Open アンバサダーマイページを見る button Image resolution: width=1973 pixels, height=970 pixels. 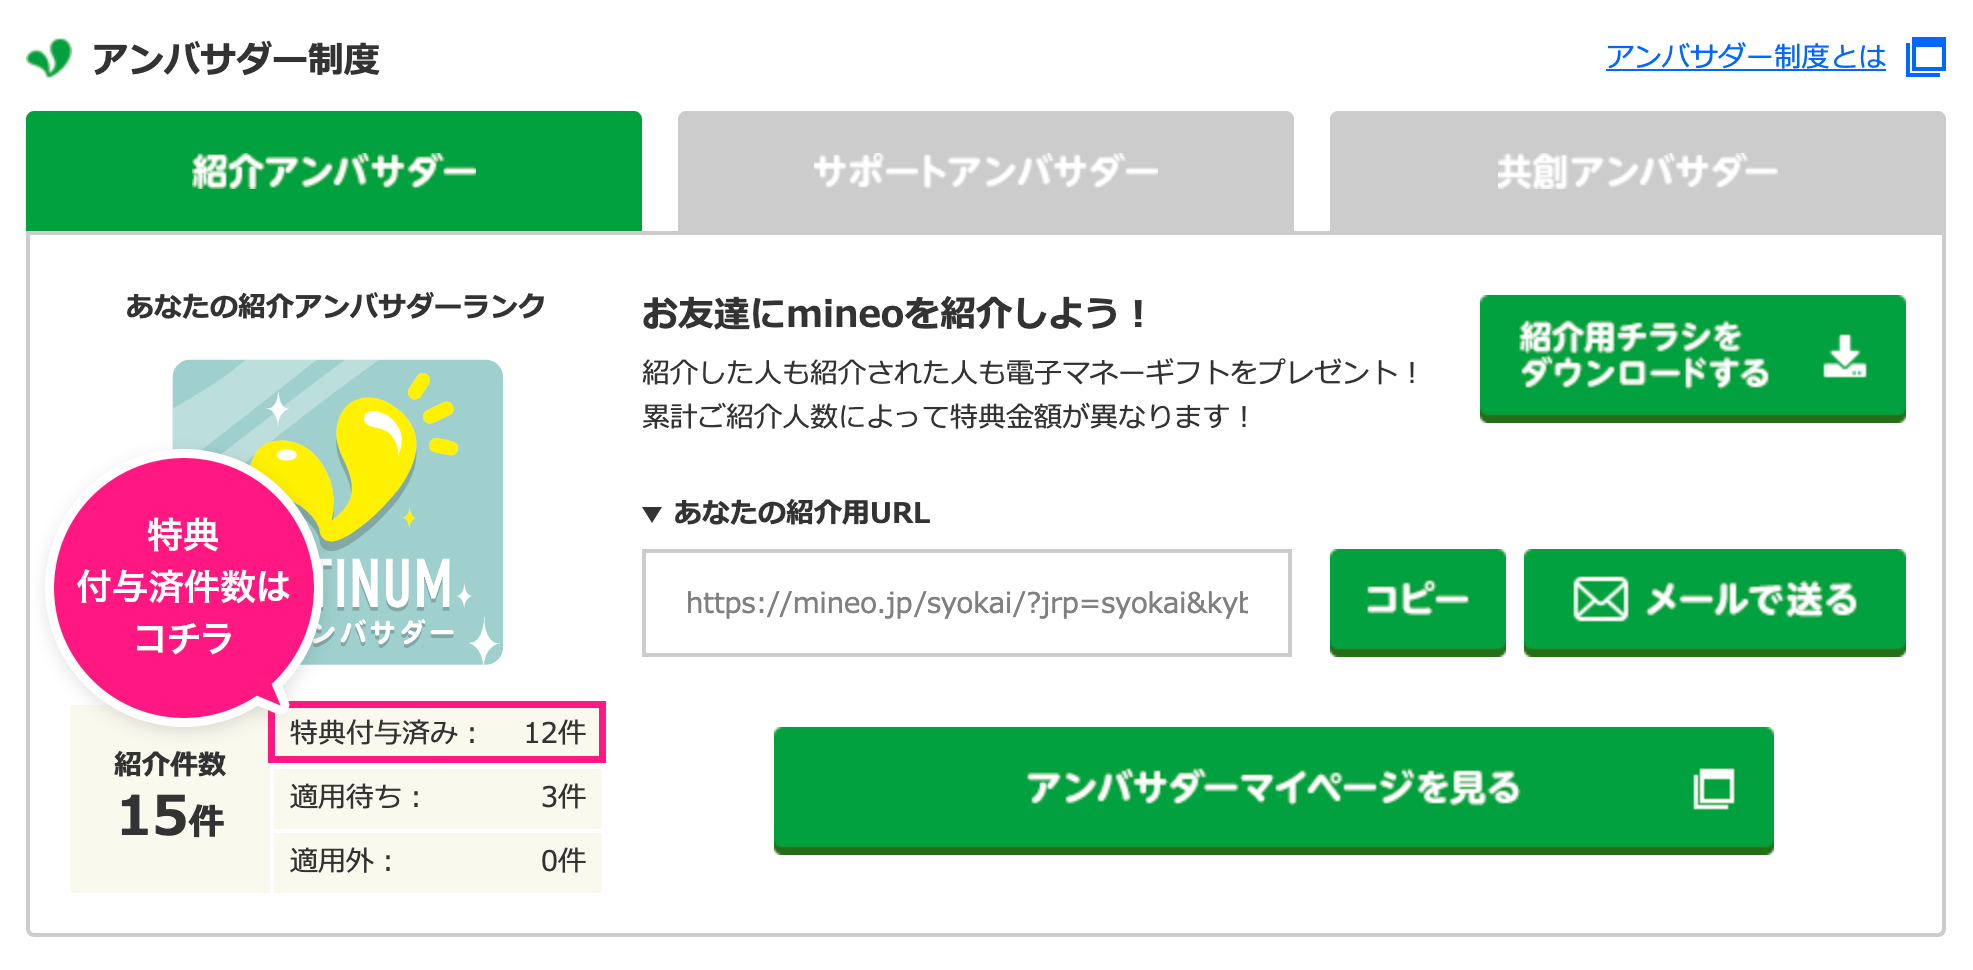(x=1272, y=789)
